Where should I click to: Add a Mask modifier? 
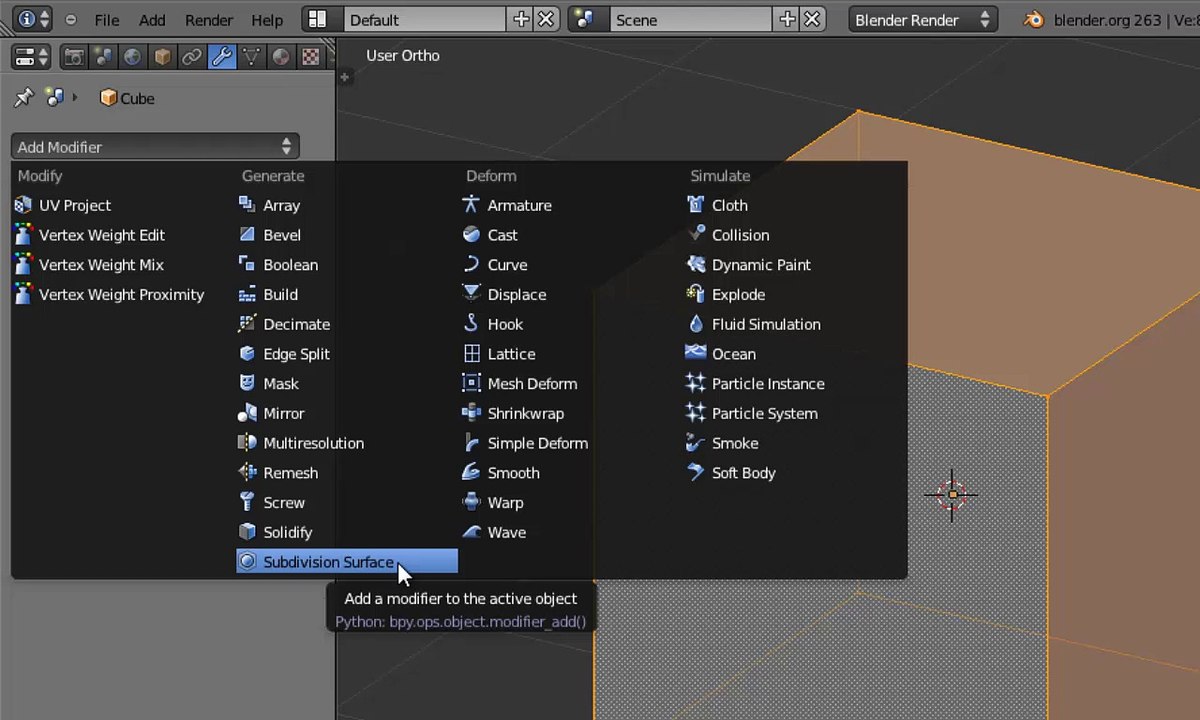pyautogui.click(x=268, y=384)
